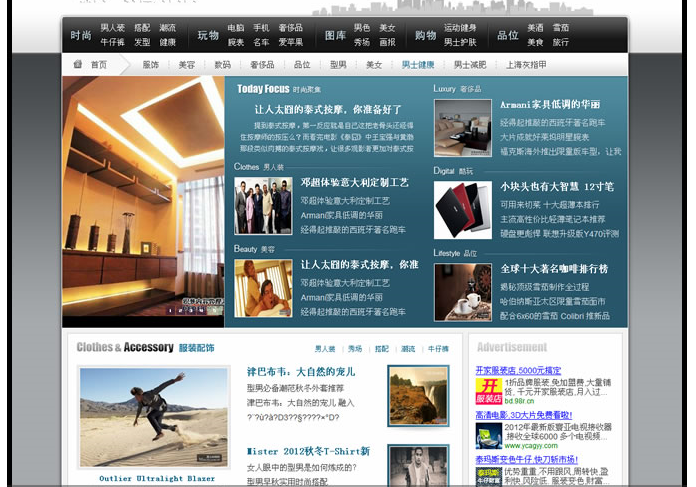Go to 健康 under the 时尚 menu
Viewport: 696px width, 487px height.
click(168, 42)
